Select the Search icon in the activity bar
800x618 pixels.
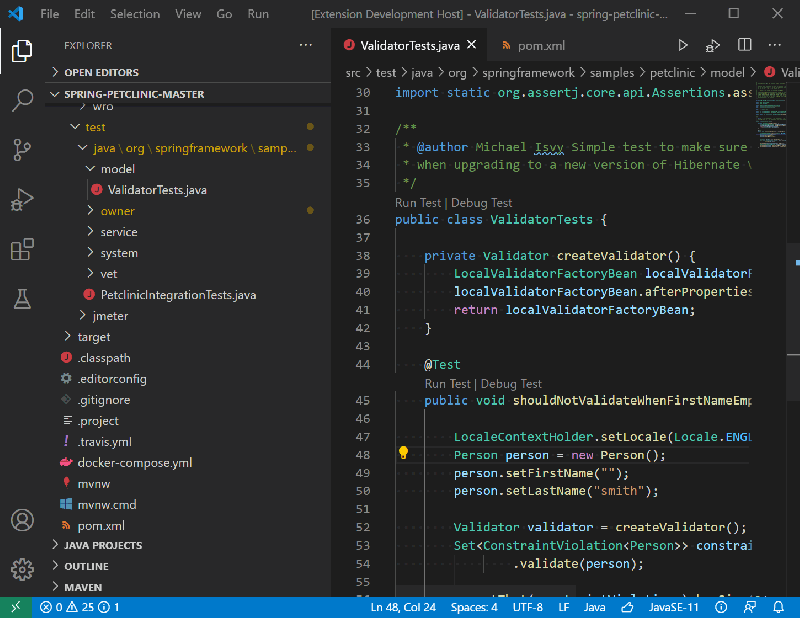click(22, 102)
